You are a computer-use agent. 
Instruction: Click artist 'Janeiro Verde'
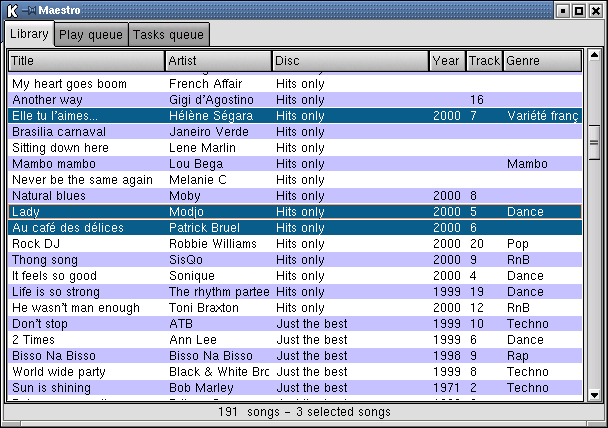click(x=209, y=132)
